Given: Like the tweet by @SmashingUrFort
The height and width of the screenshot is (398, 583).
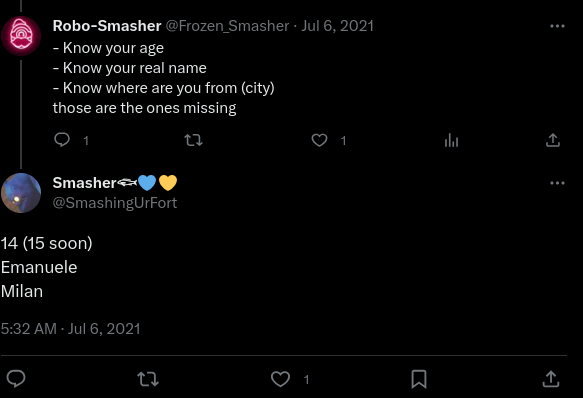Looking at the screenshot, I should click(x=280, y=379).
